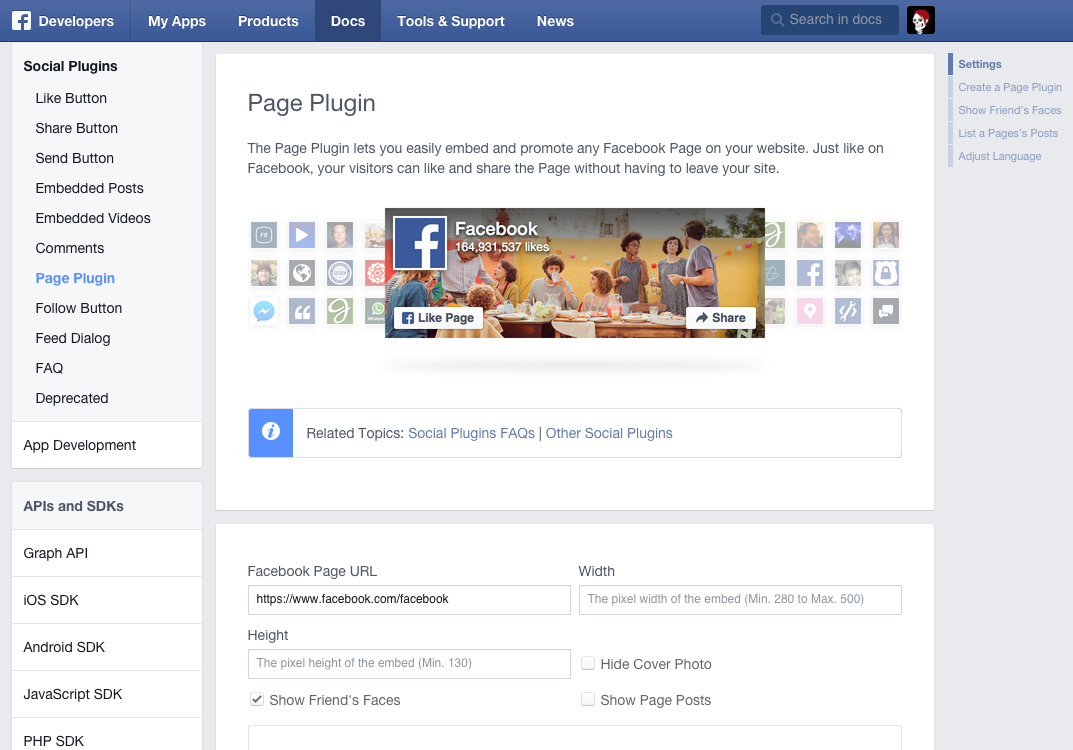Click the APIs and SDKs sidebar heading
This screenshot has width=1073, height=750.
tap(73, 506)
